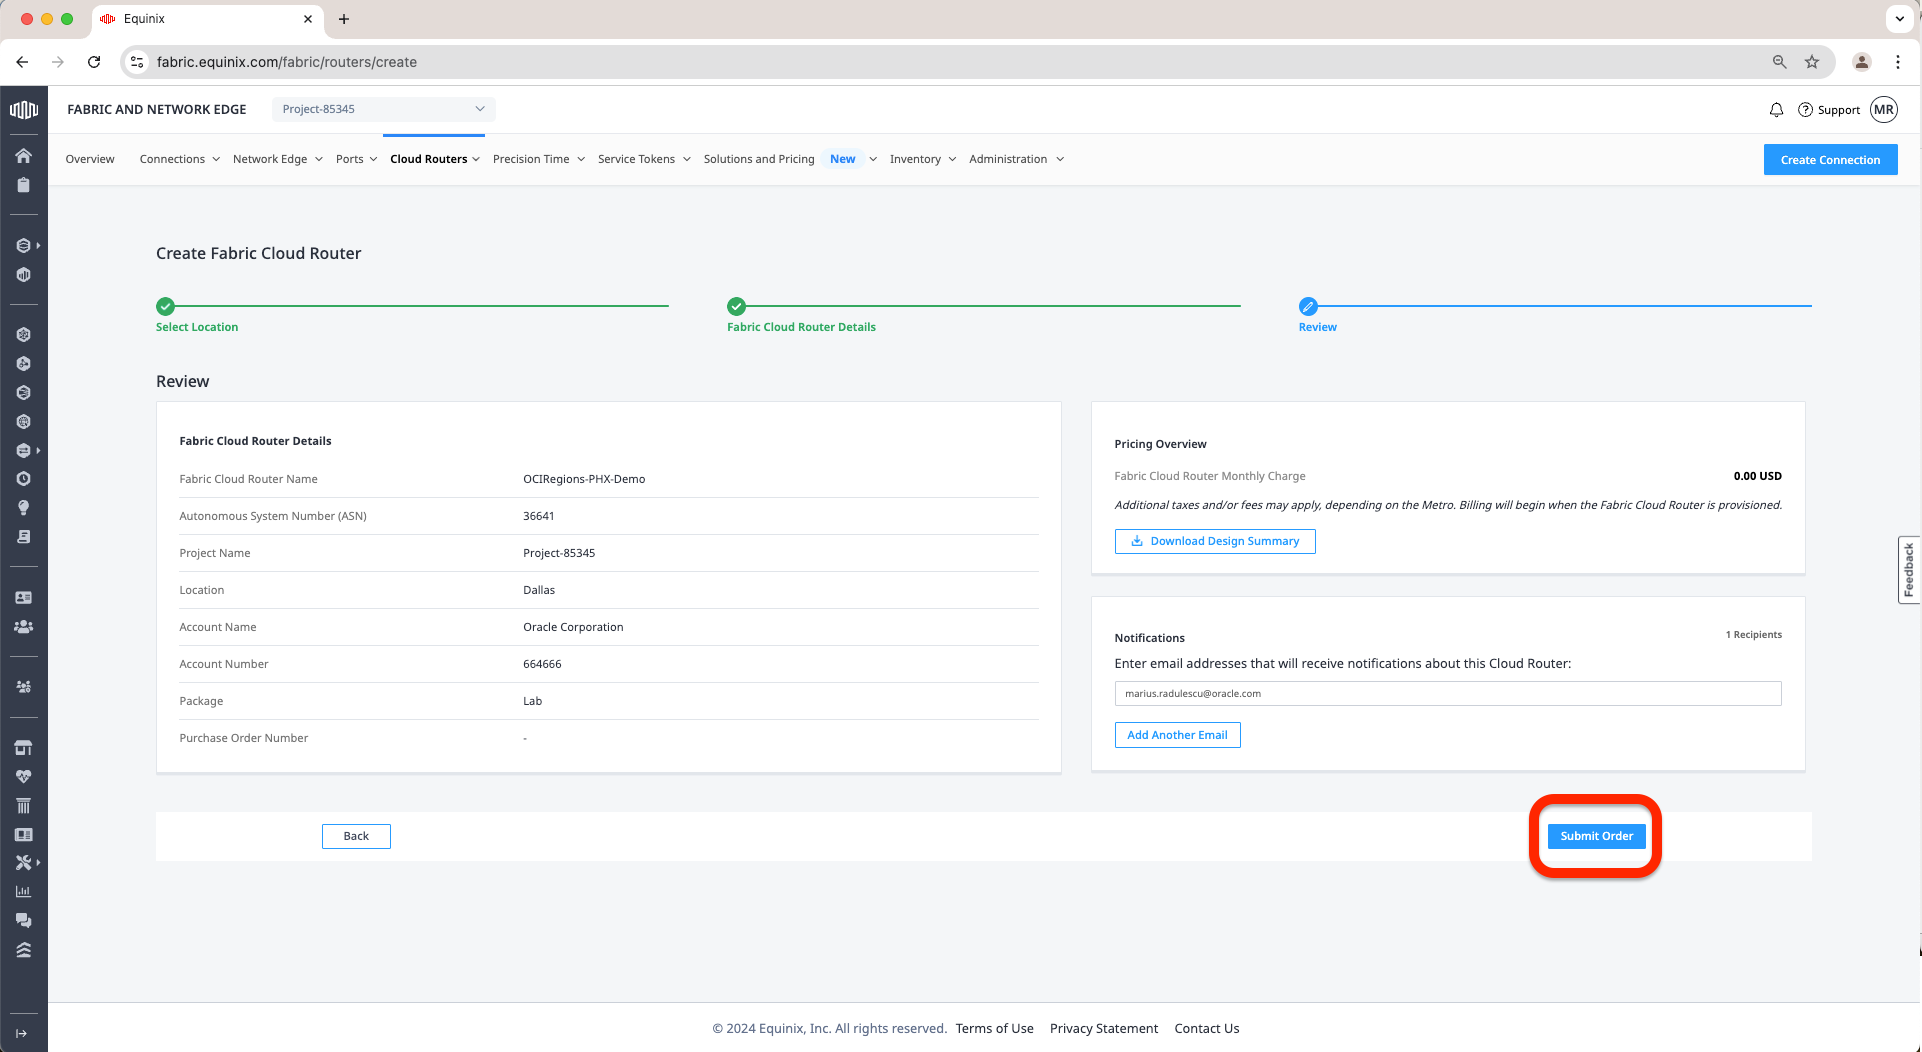Bookmark this page with the star icon

tap(1811, 62)
